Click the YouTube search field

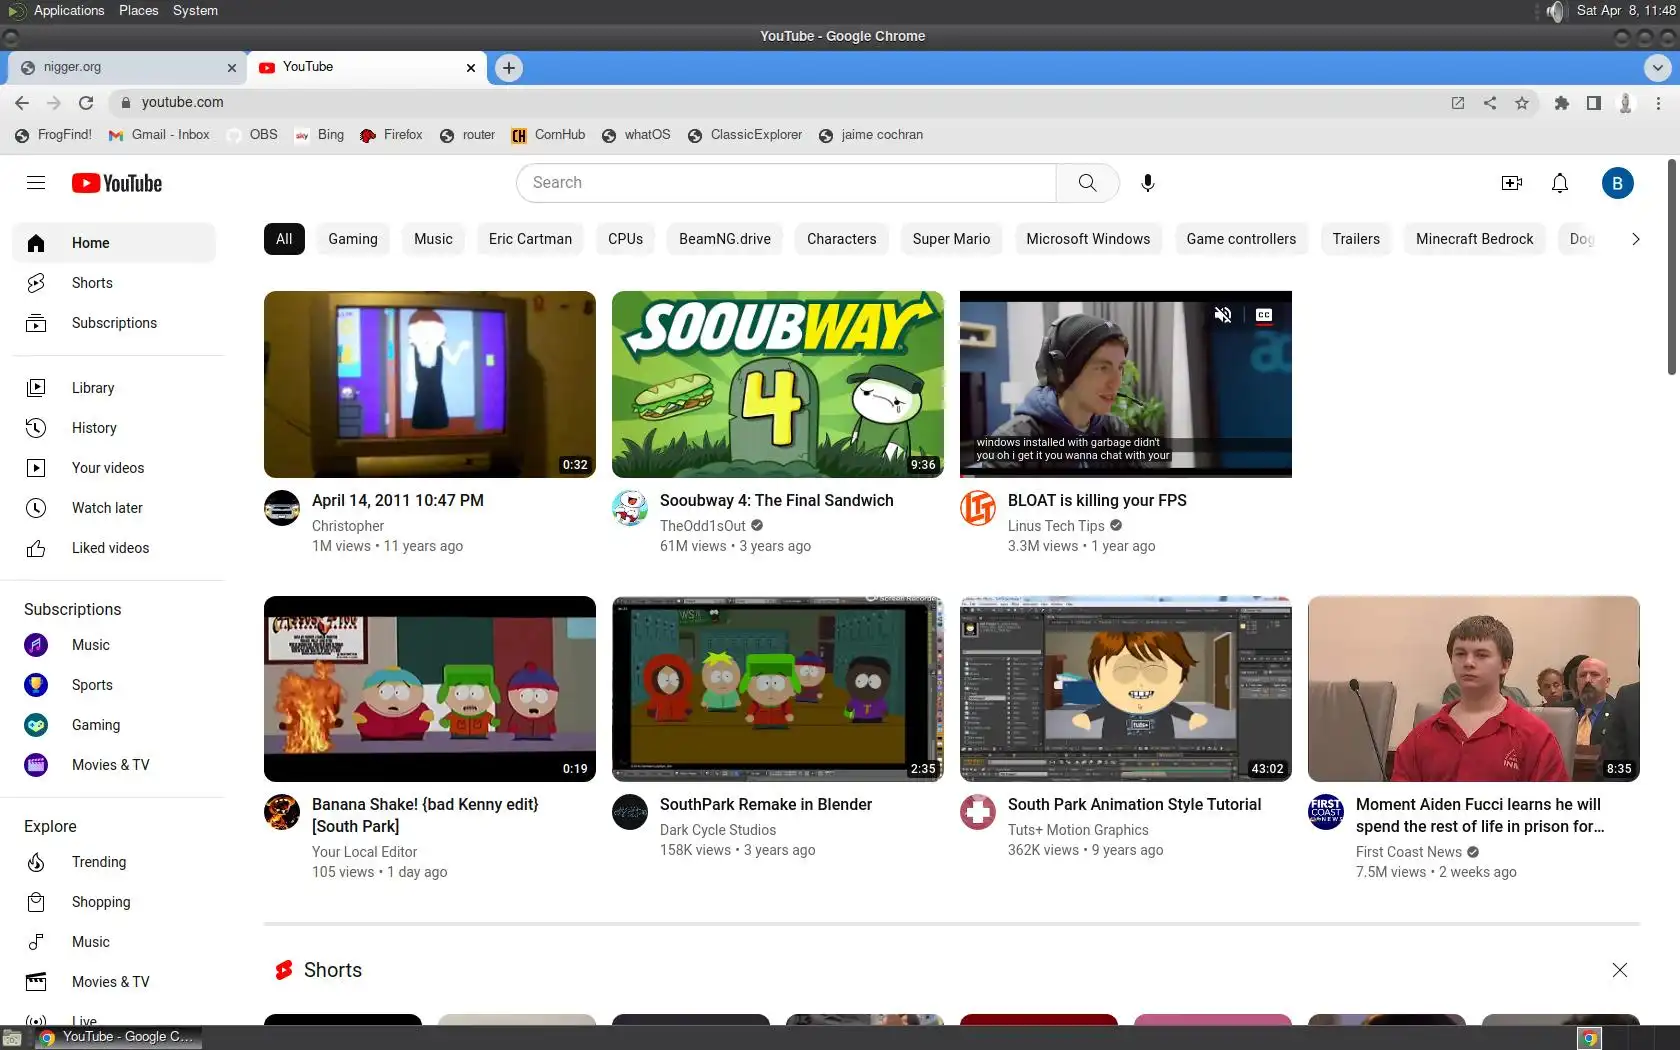(x=786, y=183)
